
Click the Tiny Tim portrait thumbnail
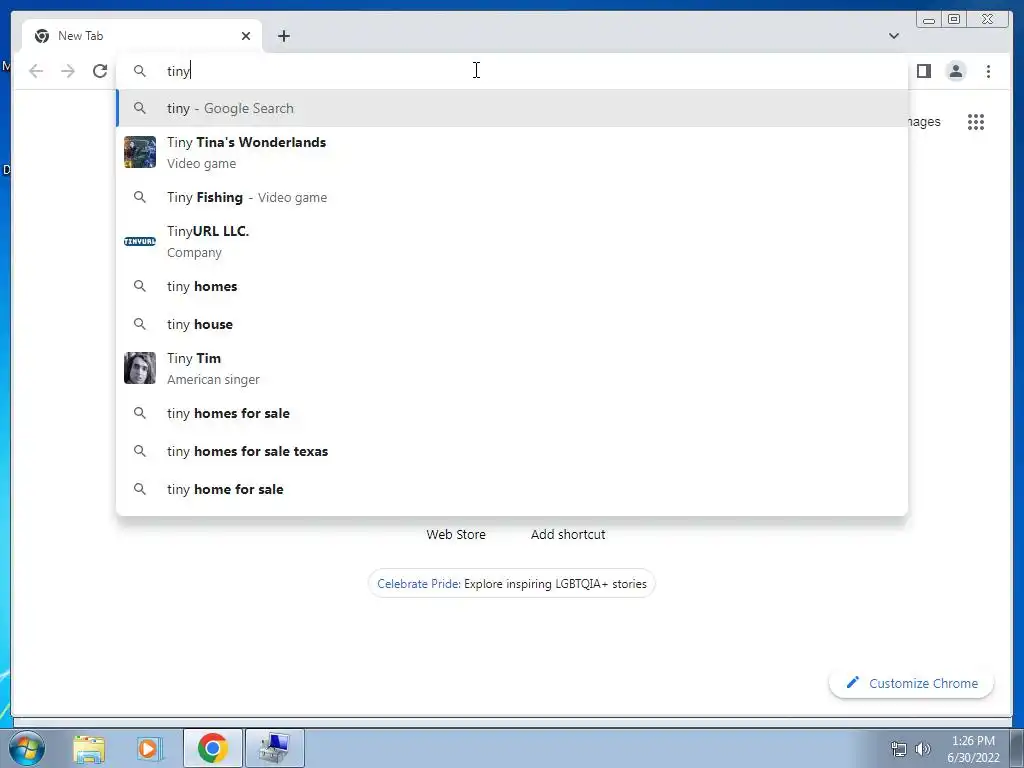(140, 368)
